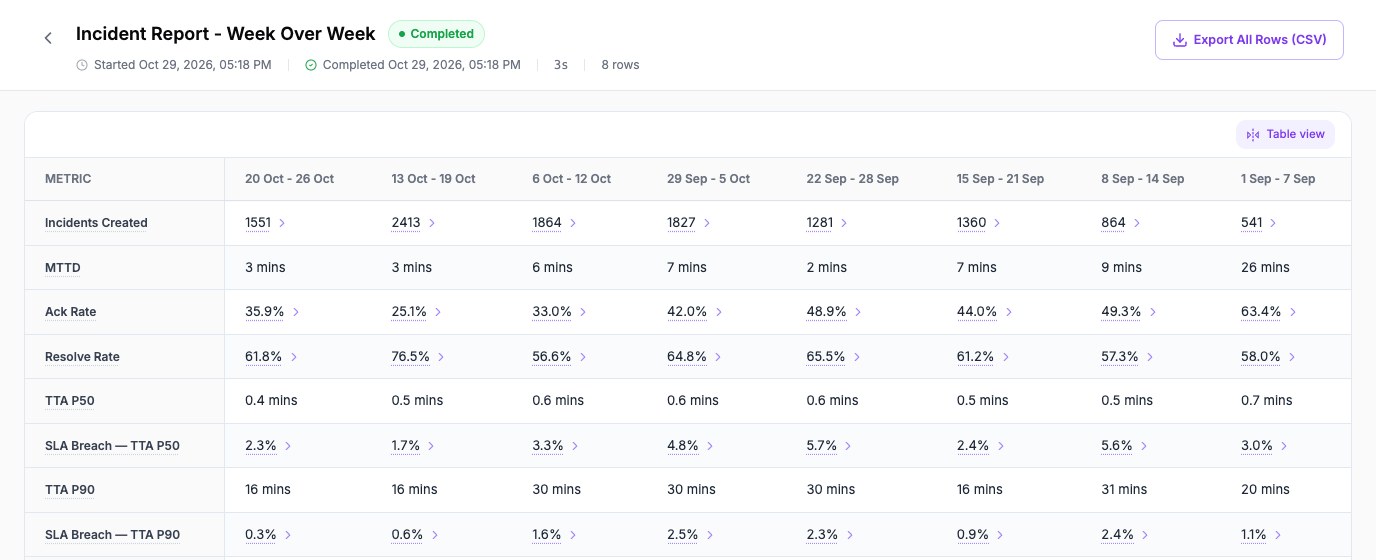Screen dimensions: 1376x560
Task: Expand the chevron next to 1281
Action: point(844,223)
